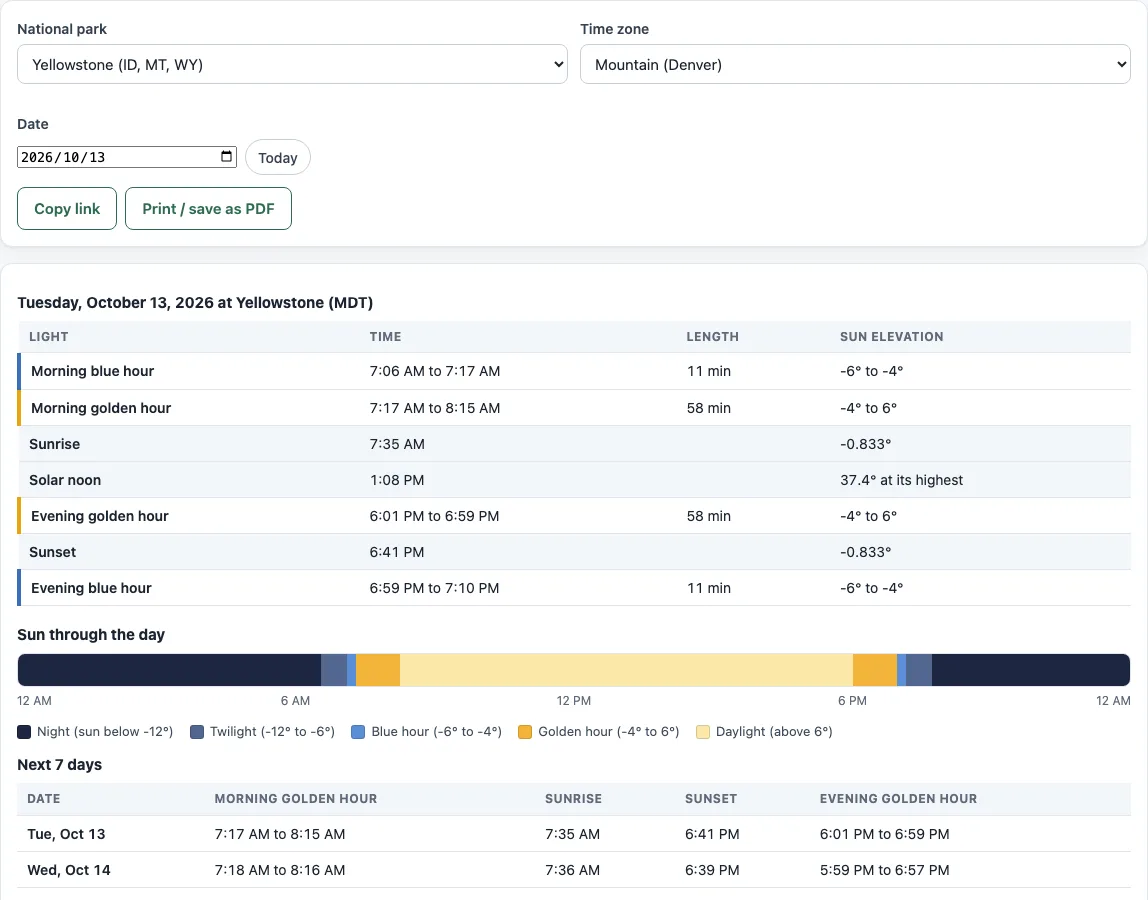Select the Solar noon row
1148x900 pixels.
pyautogui.click(x=574, y=480)
